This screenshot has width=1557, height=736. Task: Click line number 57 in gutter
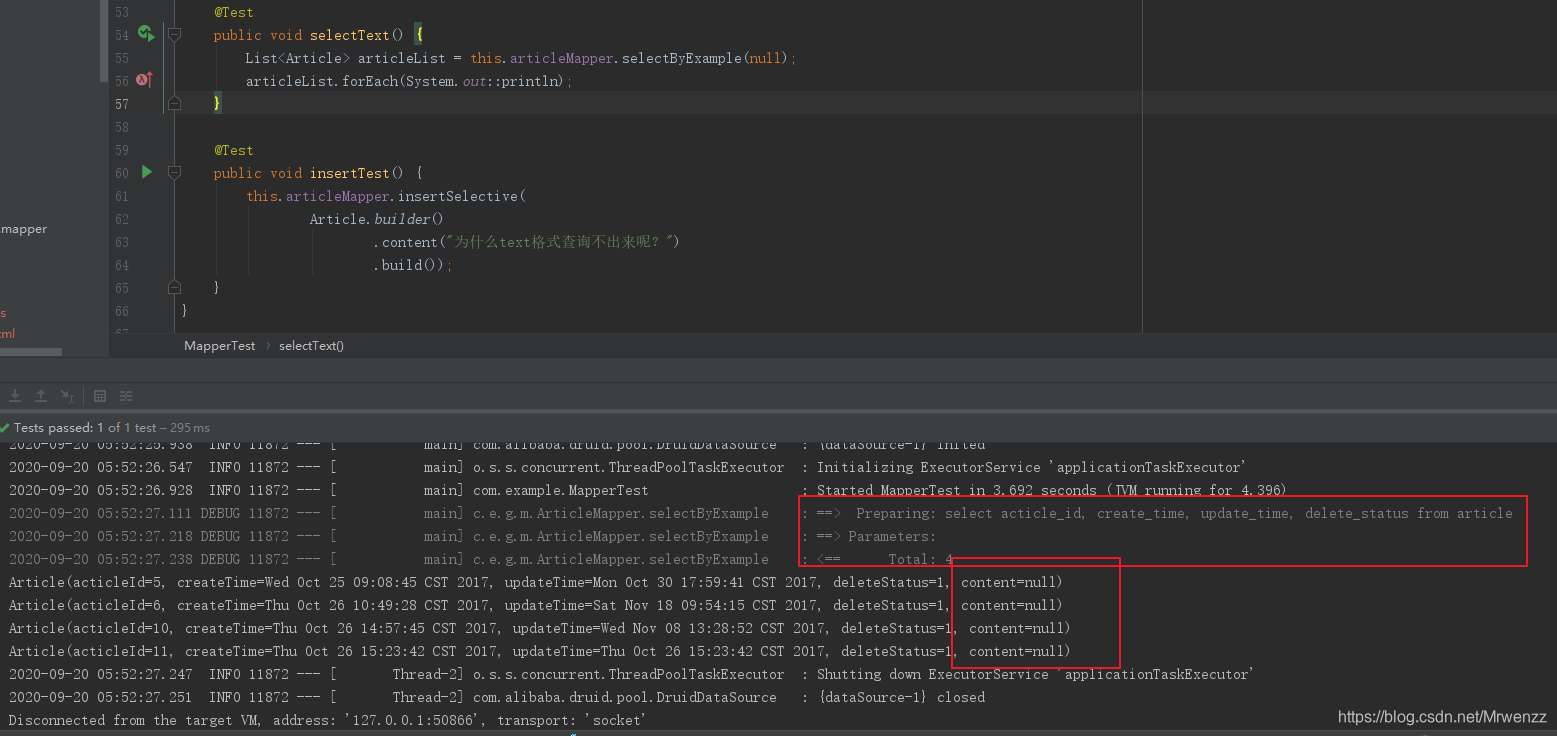[x=121, y=104]
